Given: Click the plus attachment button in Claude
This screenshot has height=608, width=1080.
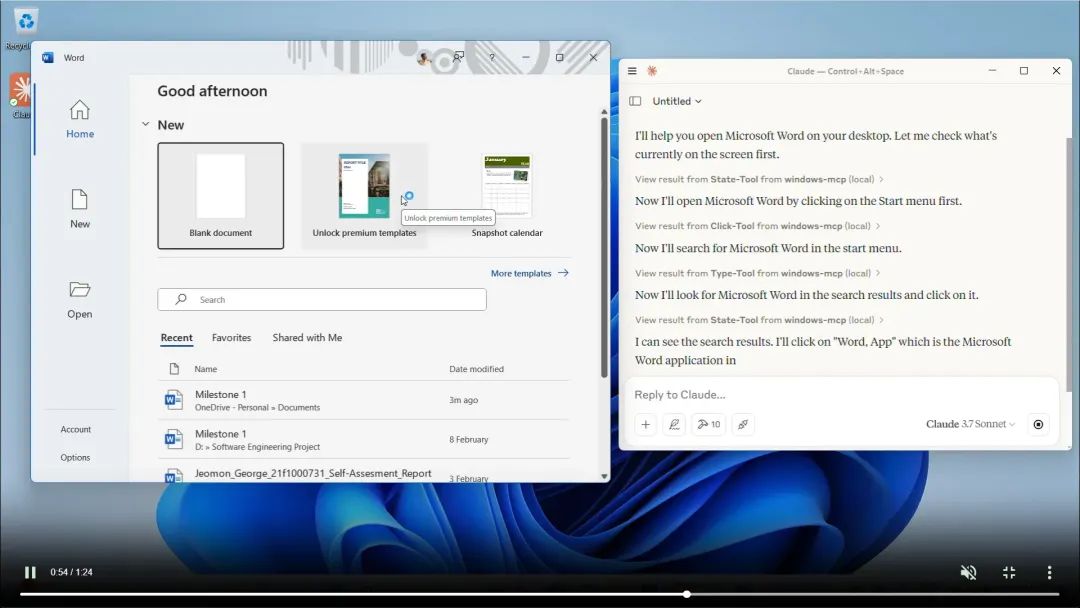Looking at the screenshot, I should (x=646, y=425).
